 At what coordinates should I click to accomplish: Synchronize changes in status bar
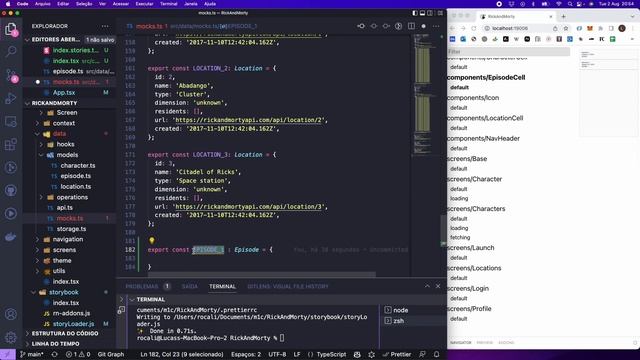click(54, 354)
